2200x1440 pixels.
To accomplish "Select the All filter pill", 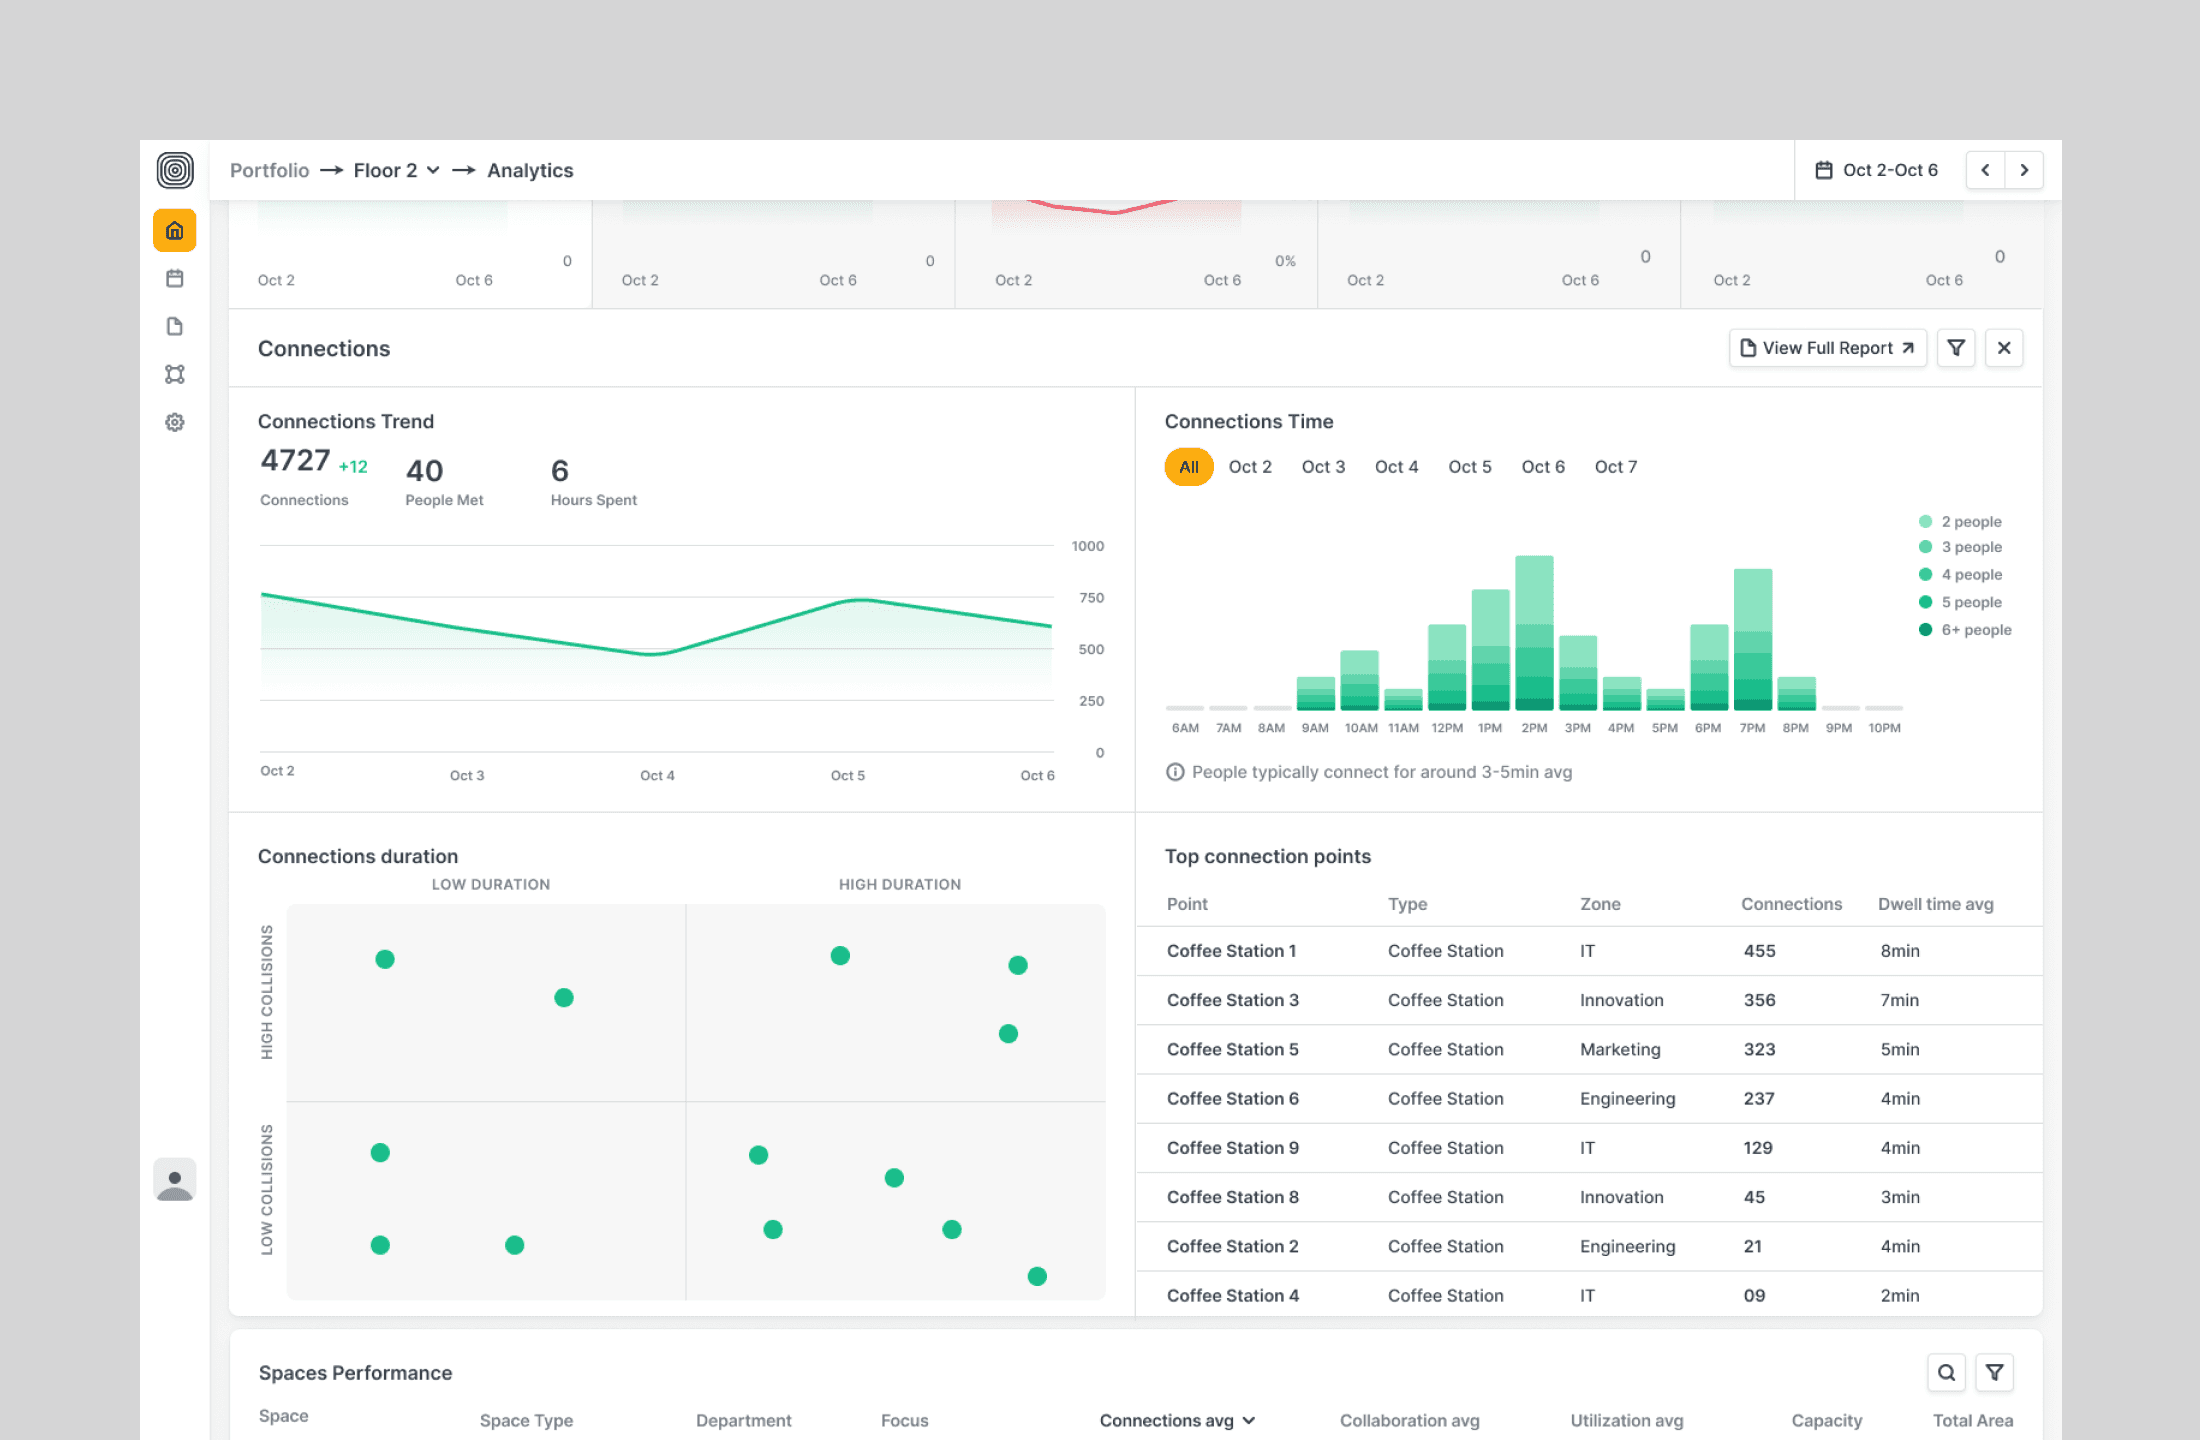I will point(1188,467).
